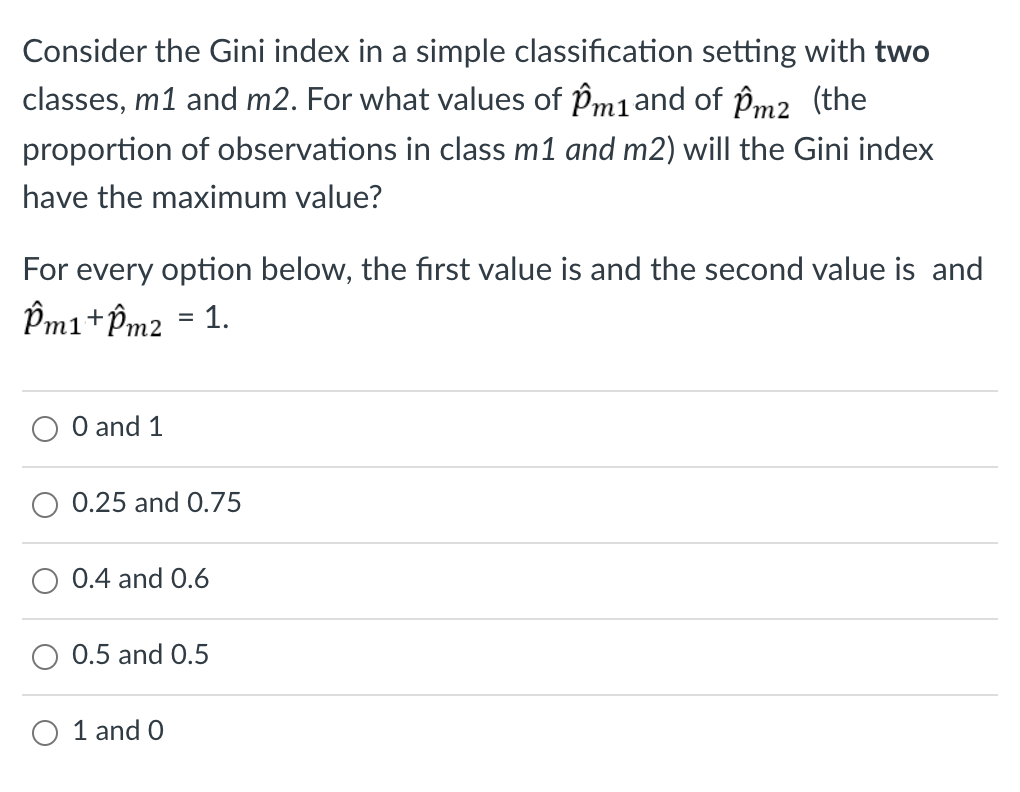Click the "0.5 and 0.5" answer label

[x=140, y=655]
